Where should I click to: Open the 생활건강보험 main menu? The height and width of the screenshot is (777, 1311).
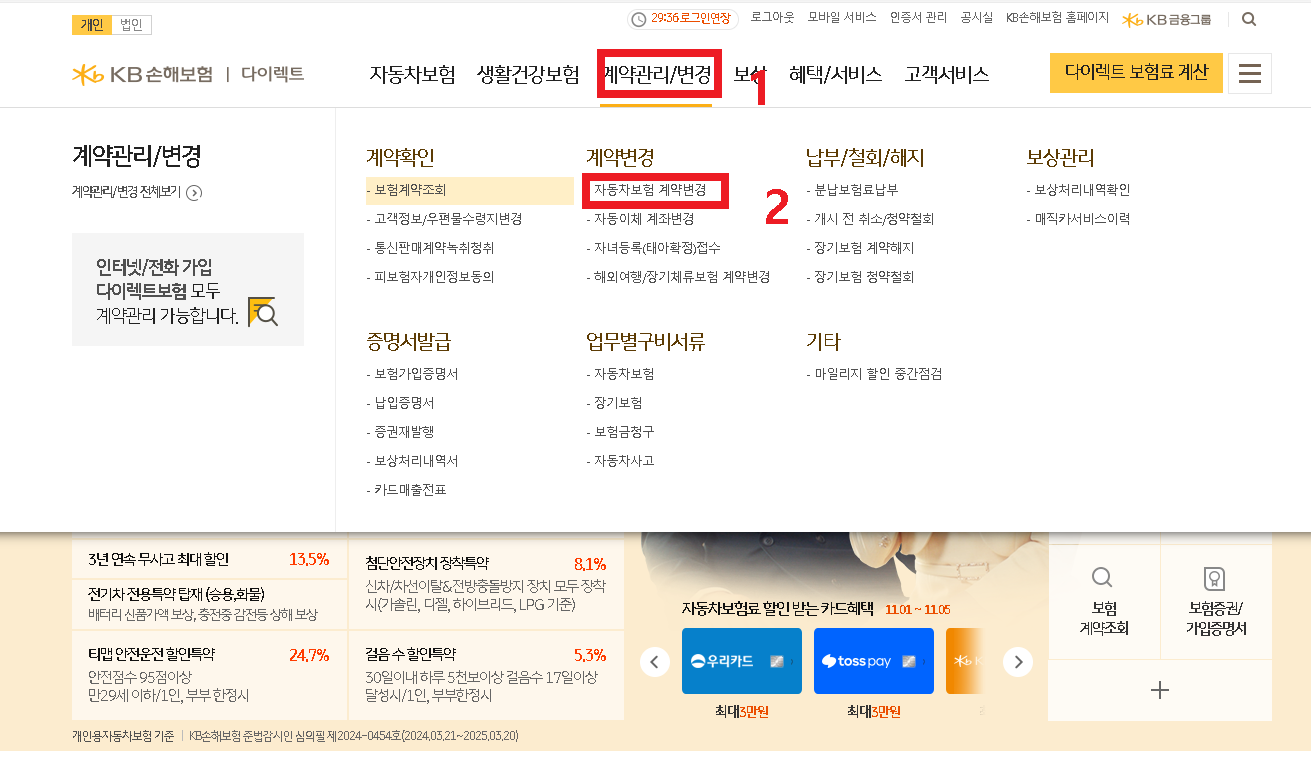[x=528, y=74]
